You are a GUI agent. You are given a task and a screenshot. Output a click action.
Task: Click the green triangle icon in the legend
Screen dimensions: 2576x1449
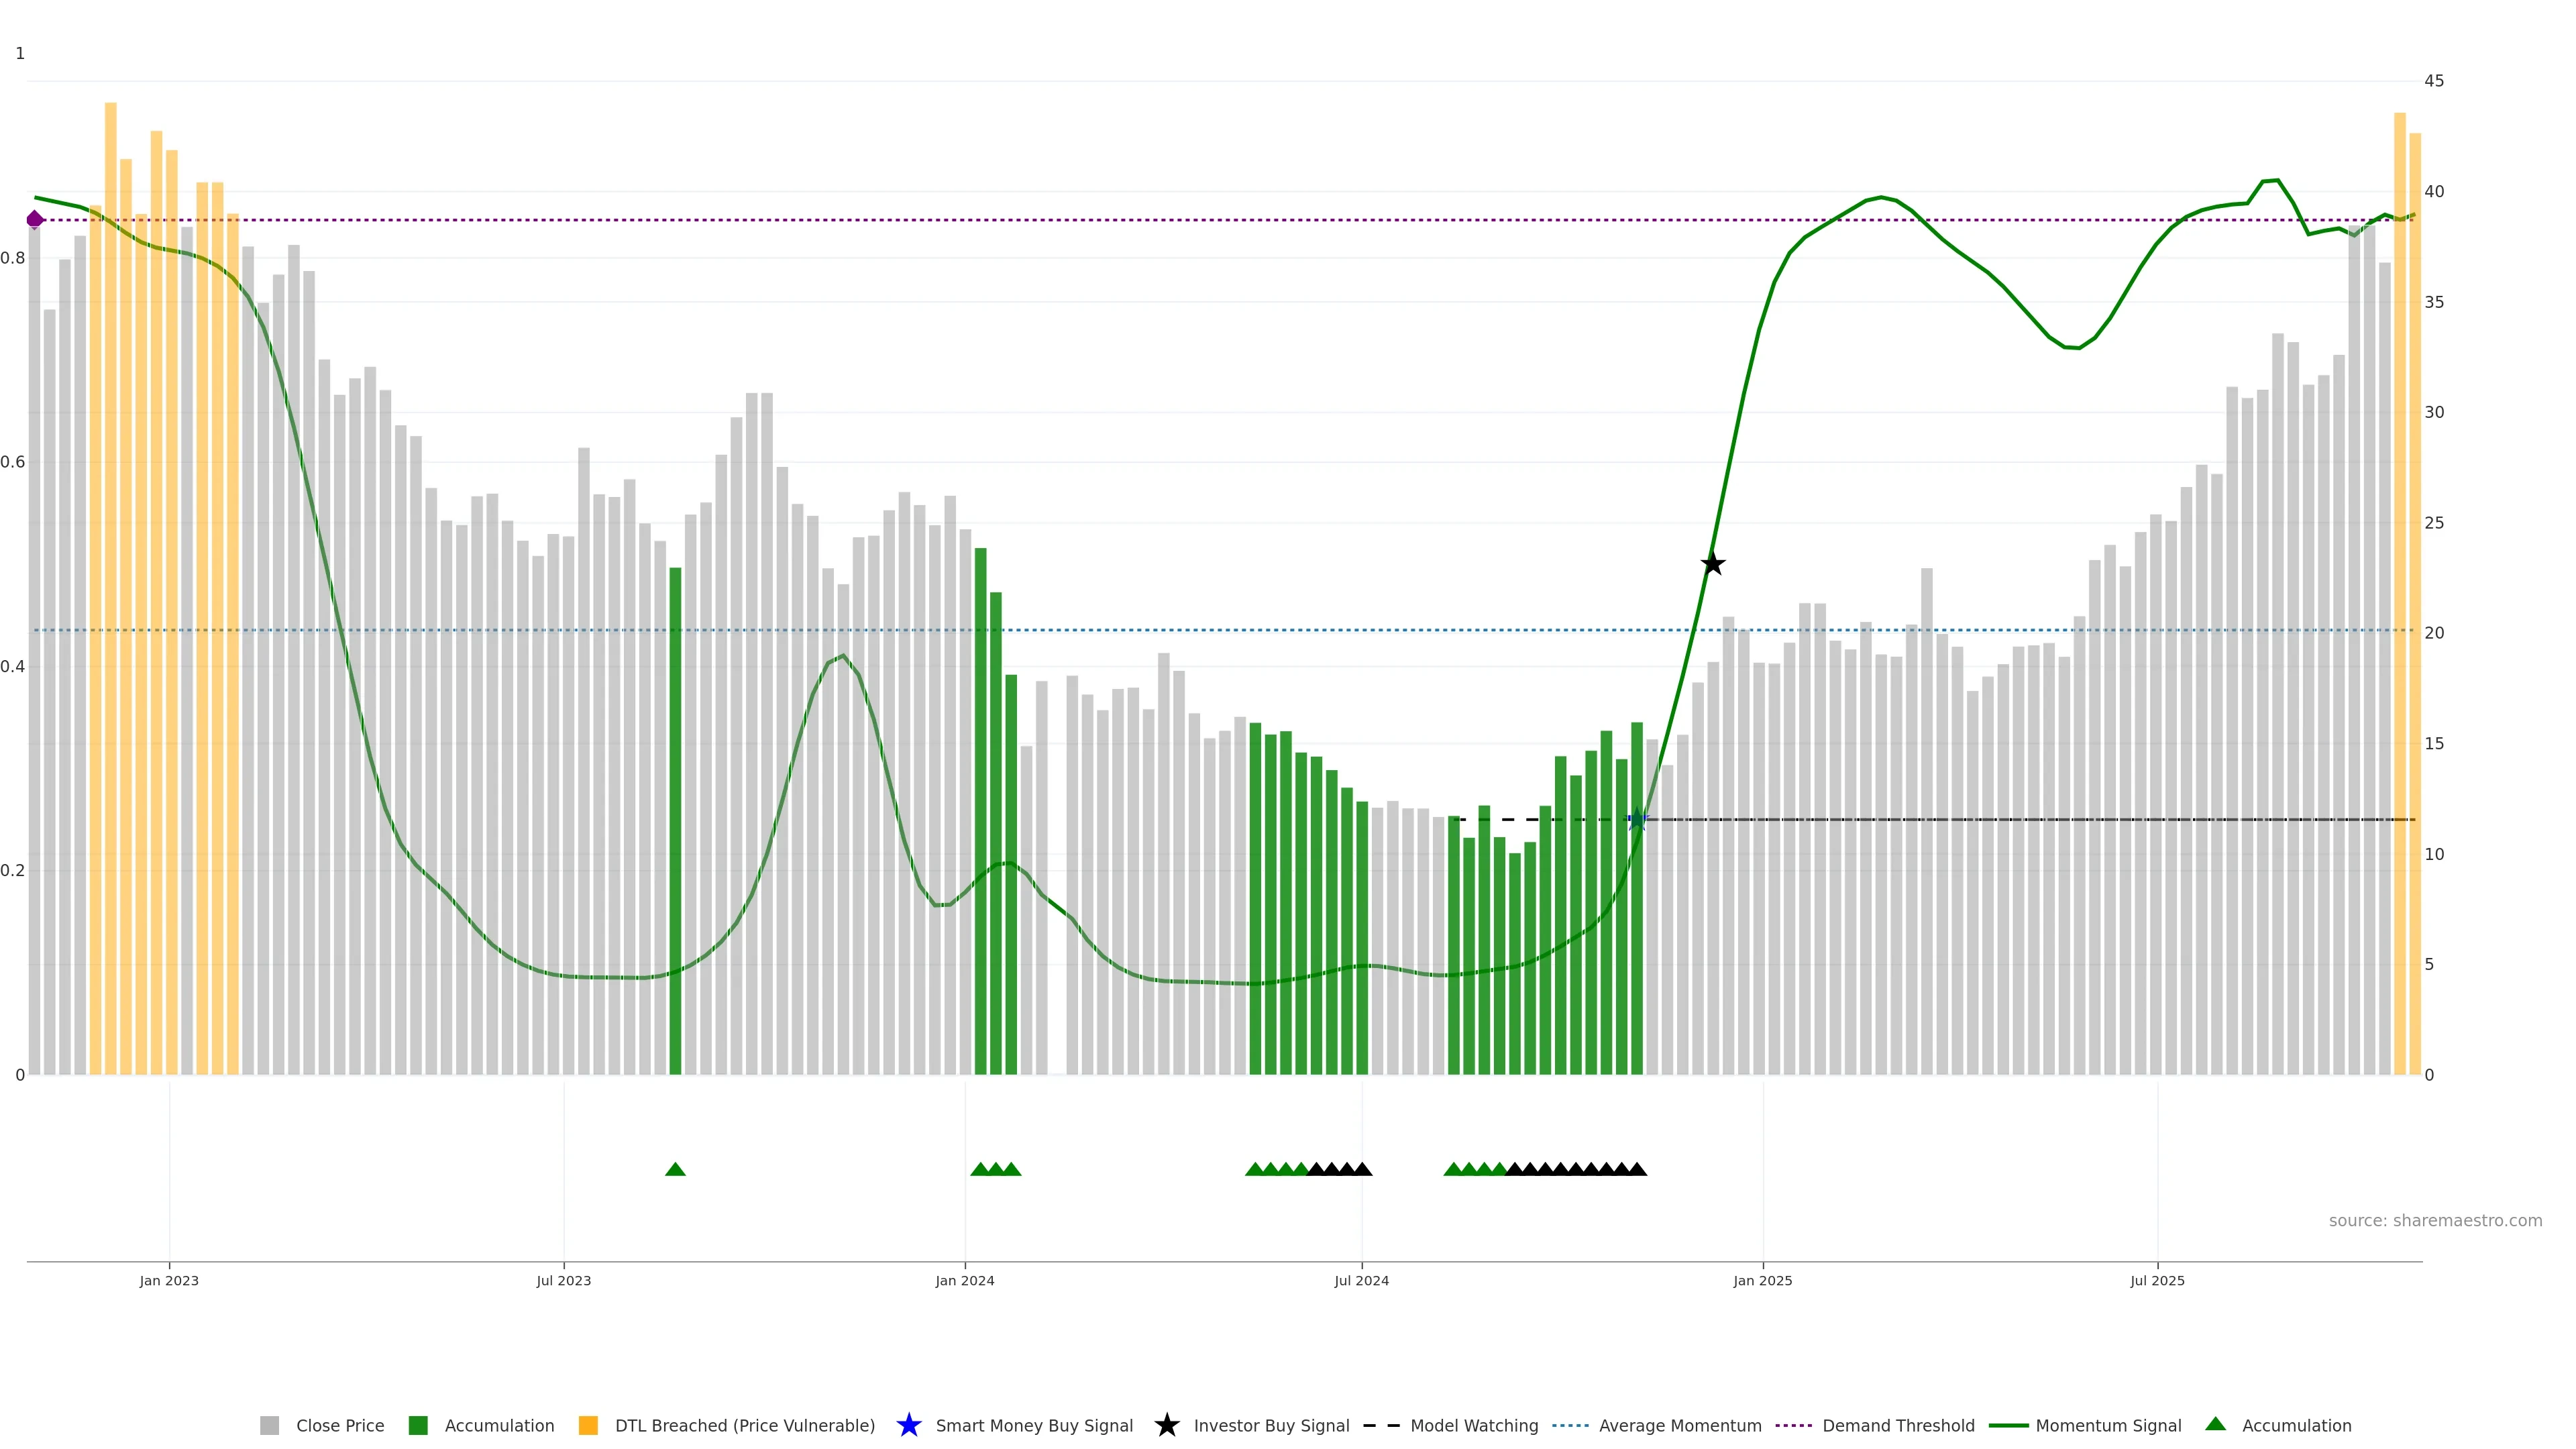tap(2215, 1424)
